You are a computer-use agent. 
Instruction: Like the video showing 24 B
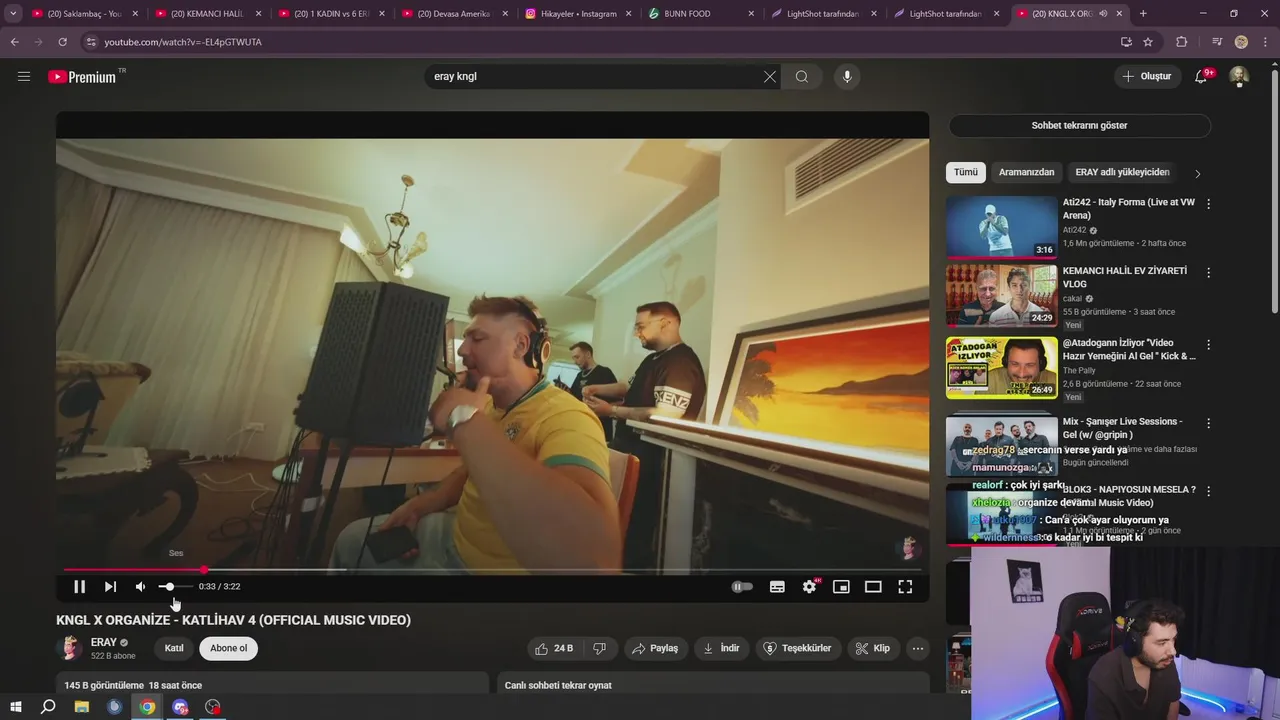click(555, 648)
